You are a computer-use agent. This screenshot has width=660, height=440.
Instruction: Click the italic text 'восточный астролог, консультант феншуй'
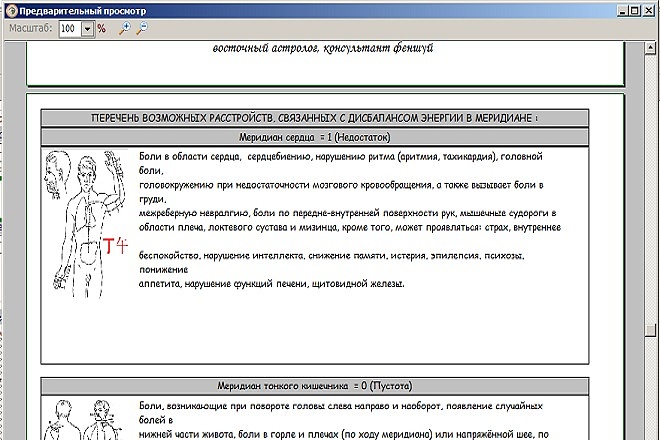coord(323,48)
